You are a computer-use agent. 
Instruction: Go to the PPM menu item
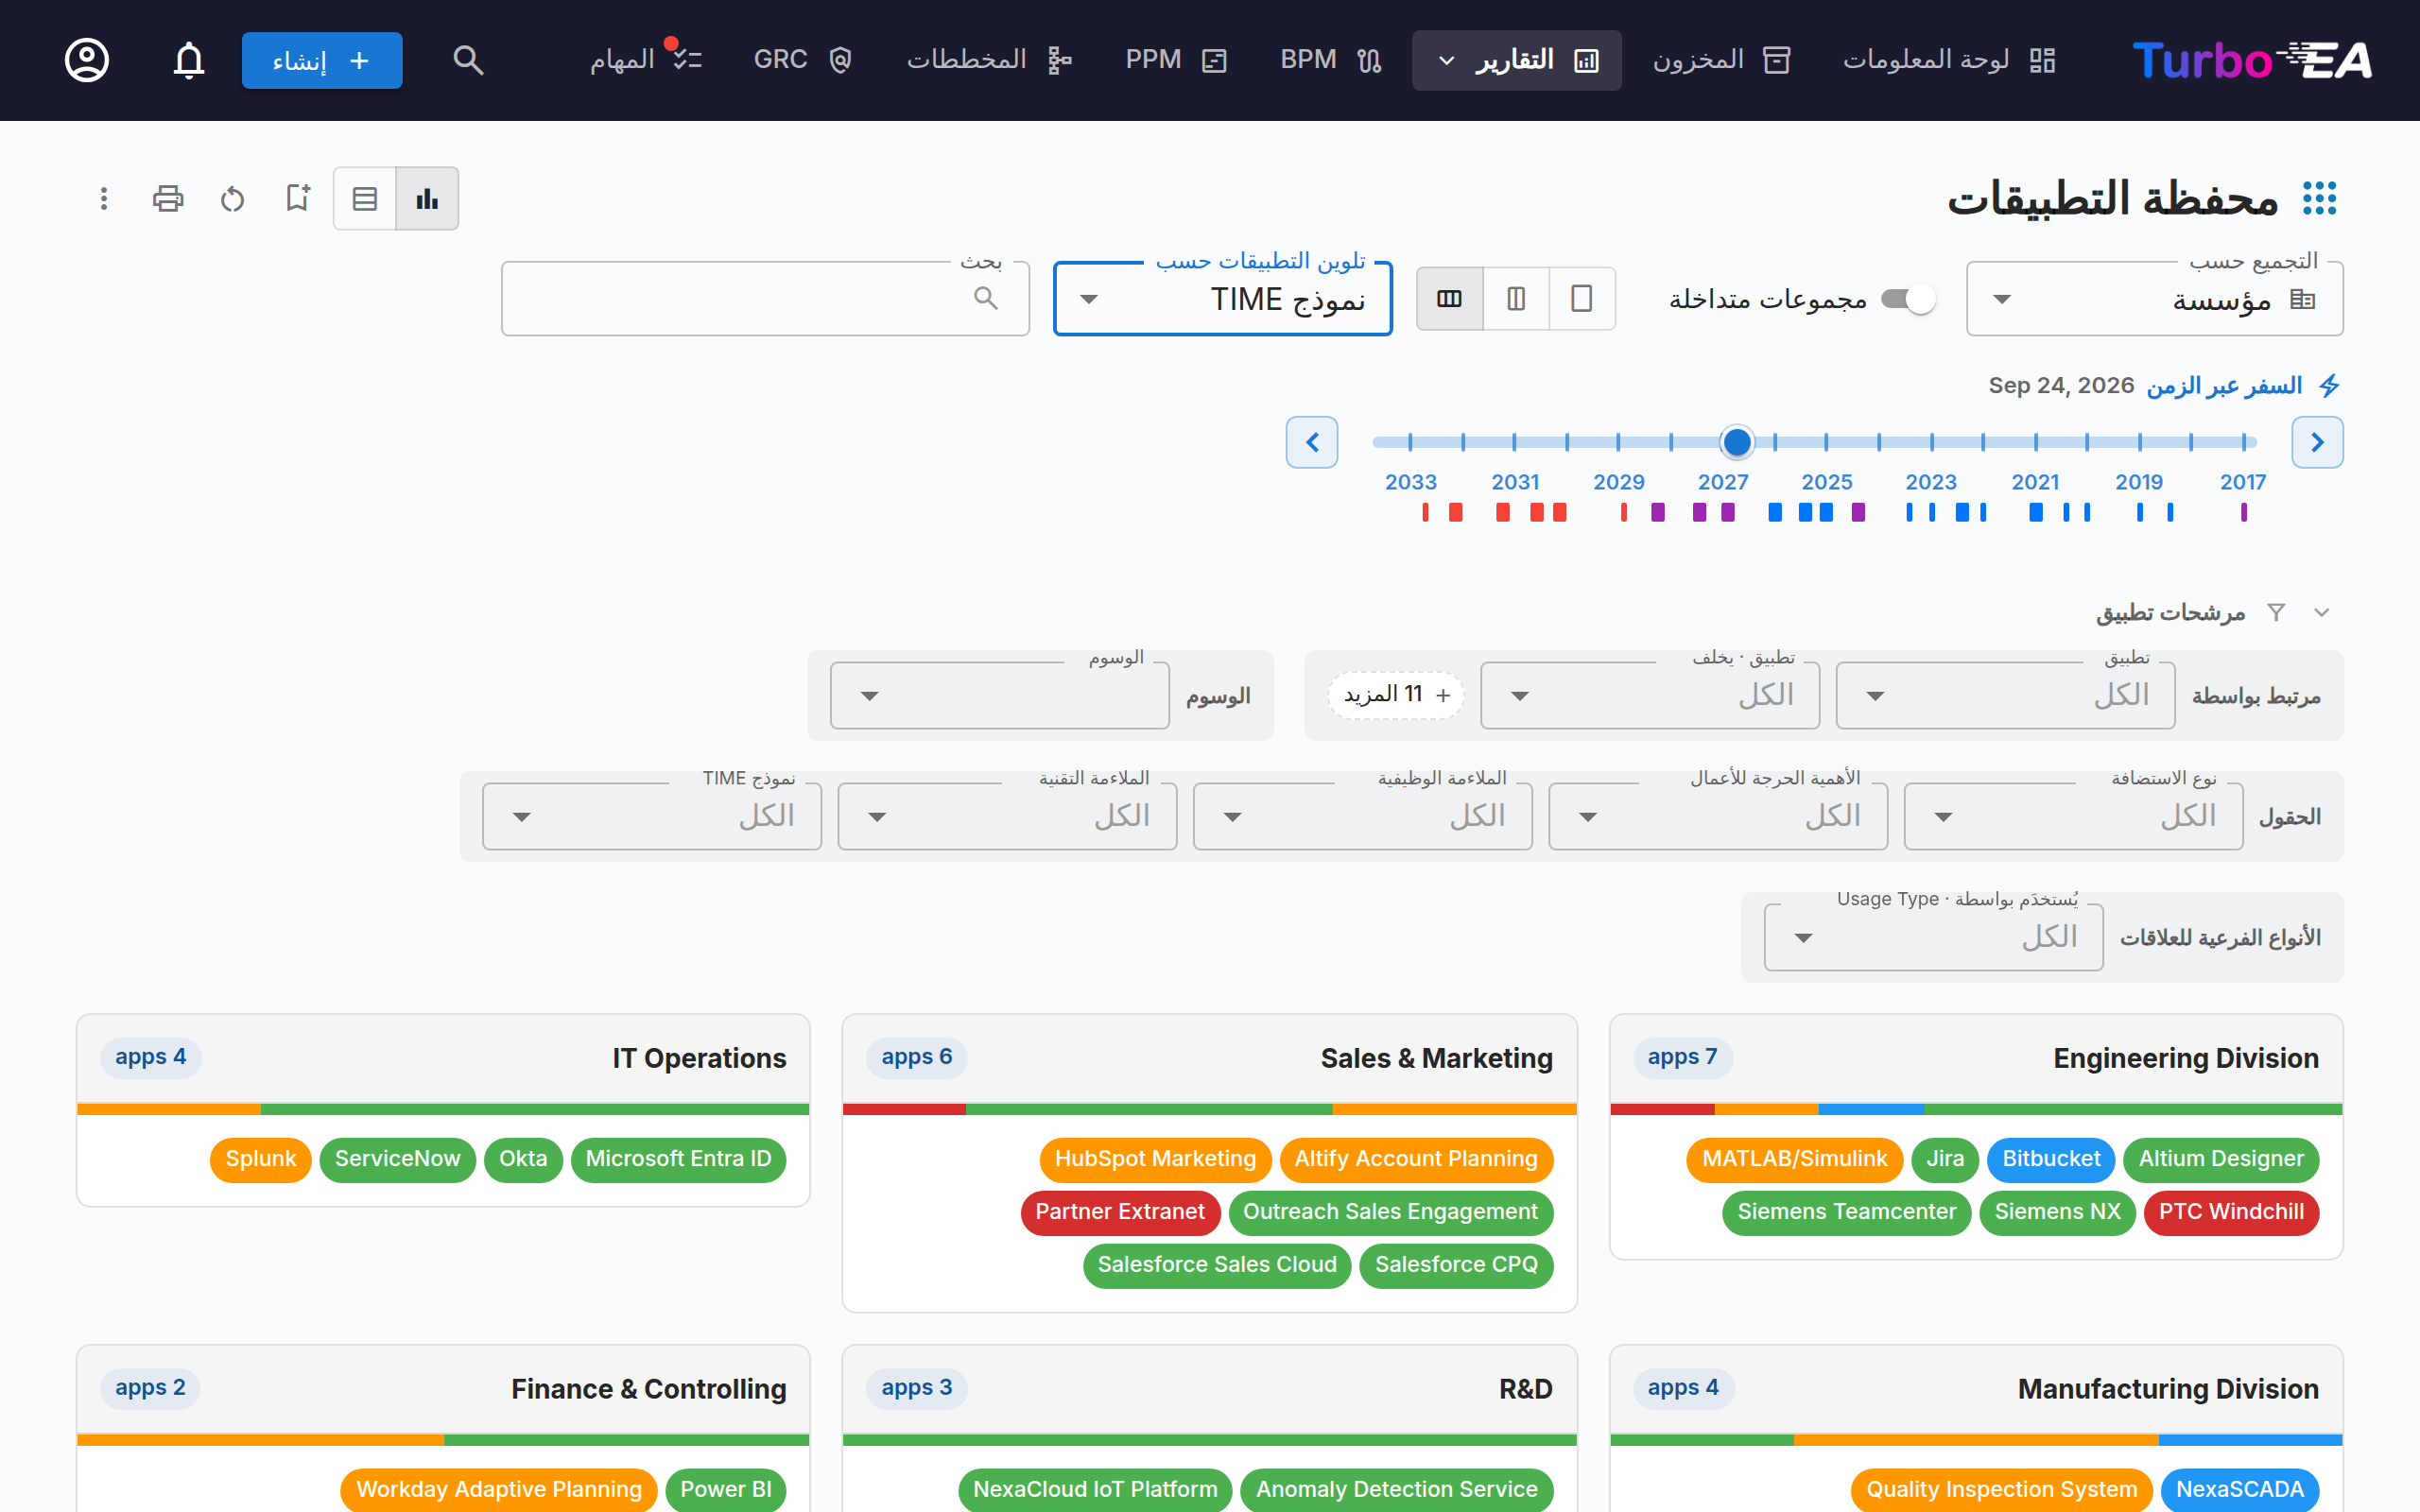(x=1175, y=60)
